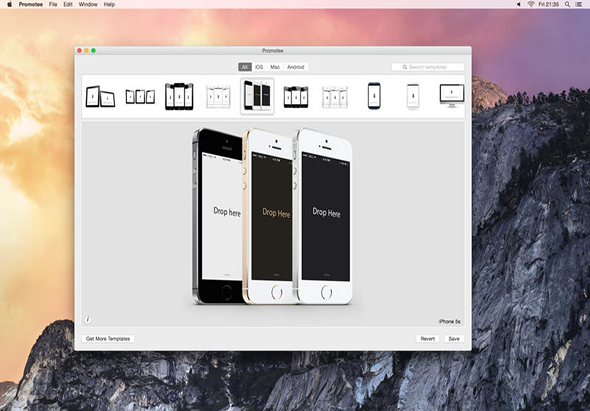Click the Revert button
This screenshot has width=590, height=411.
tap(427, 339)
